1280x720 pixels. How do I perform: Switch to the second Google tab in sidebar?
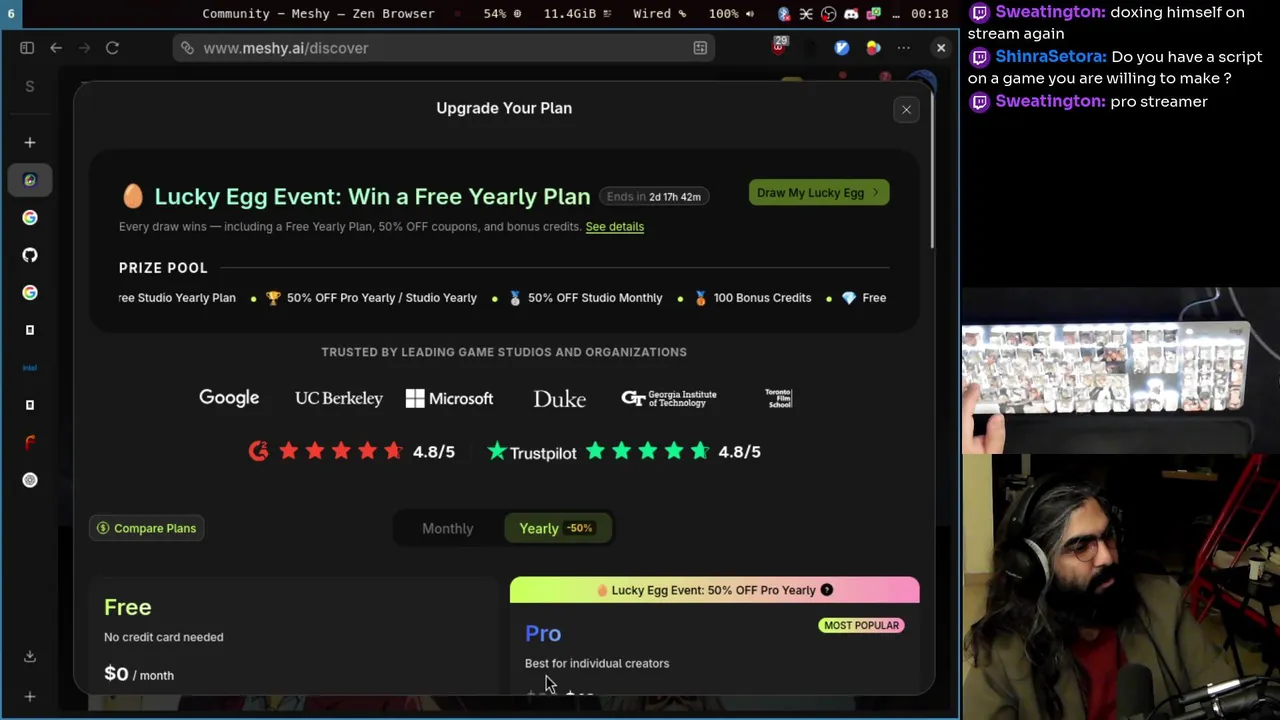pos(30,292)
